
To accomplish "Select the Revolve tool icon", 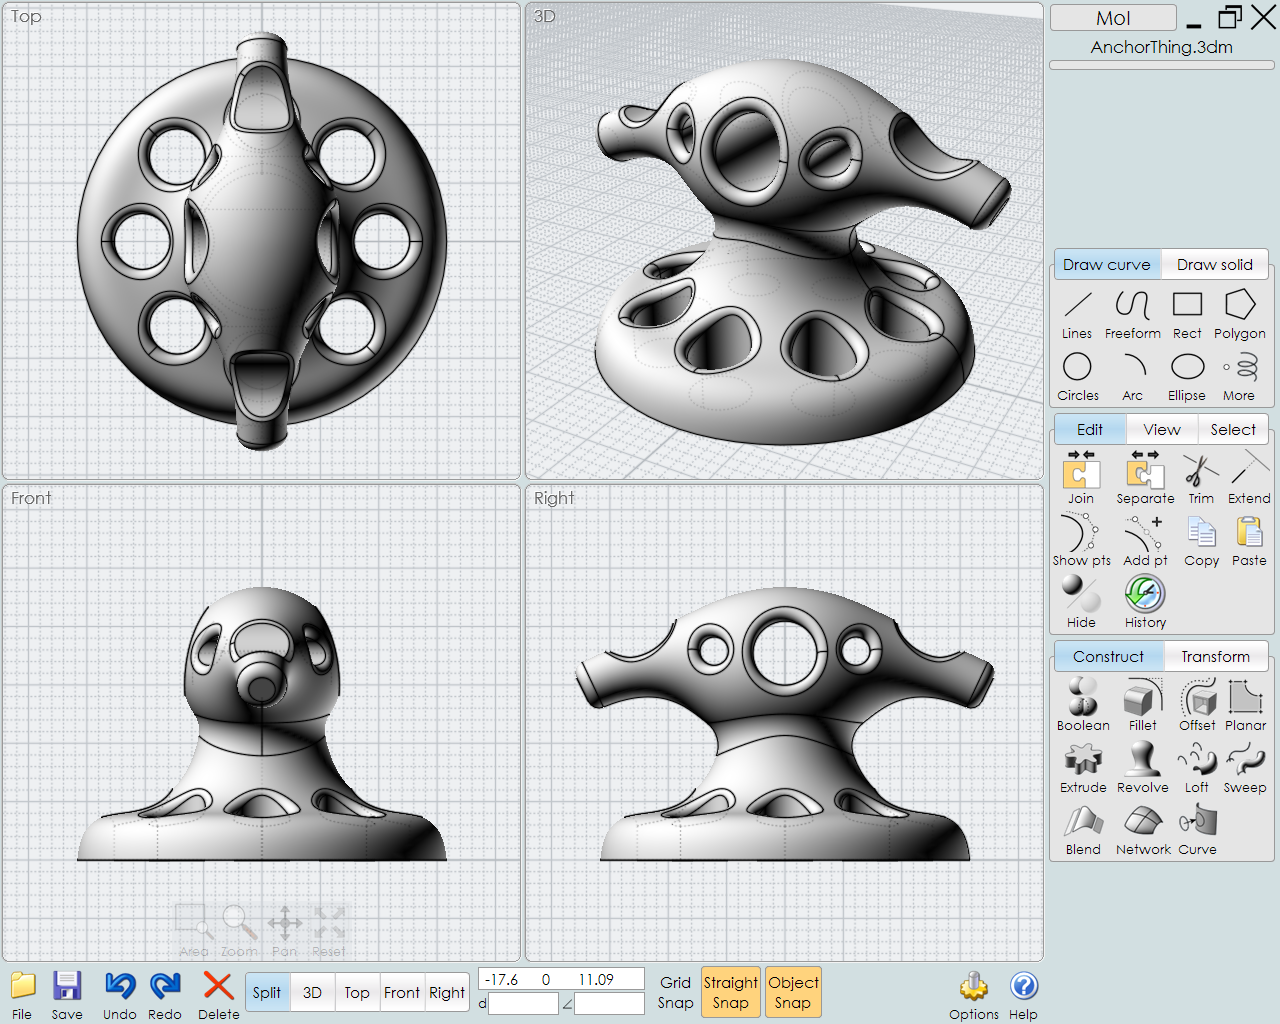I will tap(1142, 766).
